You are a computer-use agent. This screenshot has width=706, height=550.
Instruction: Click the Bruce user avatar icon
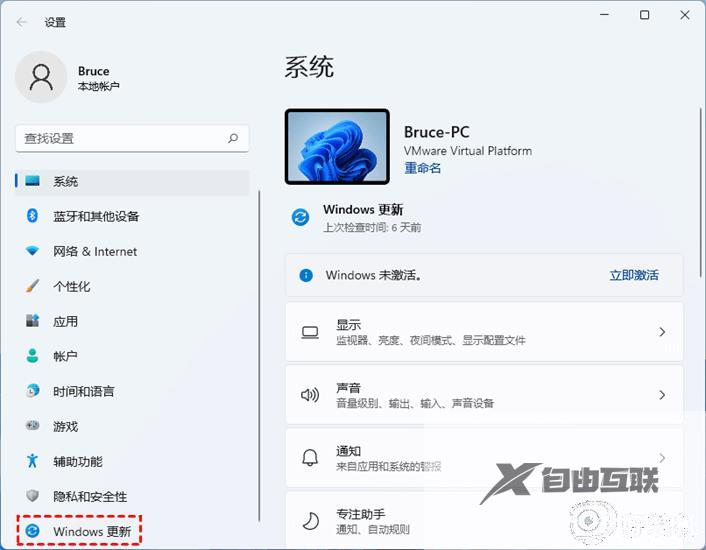coord(41,77)
